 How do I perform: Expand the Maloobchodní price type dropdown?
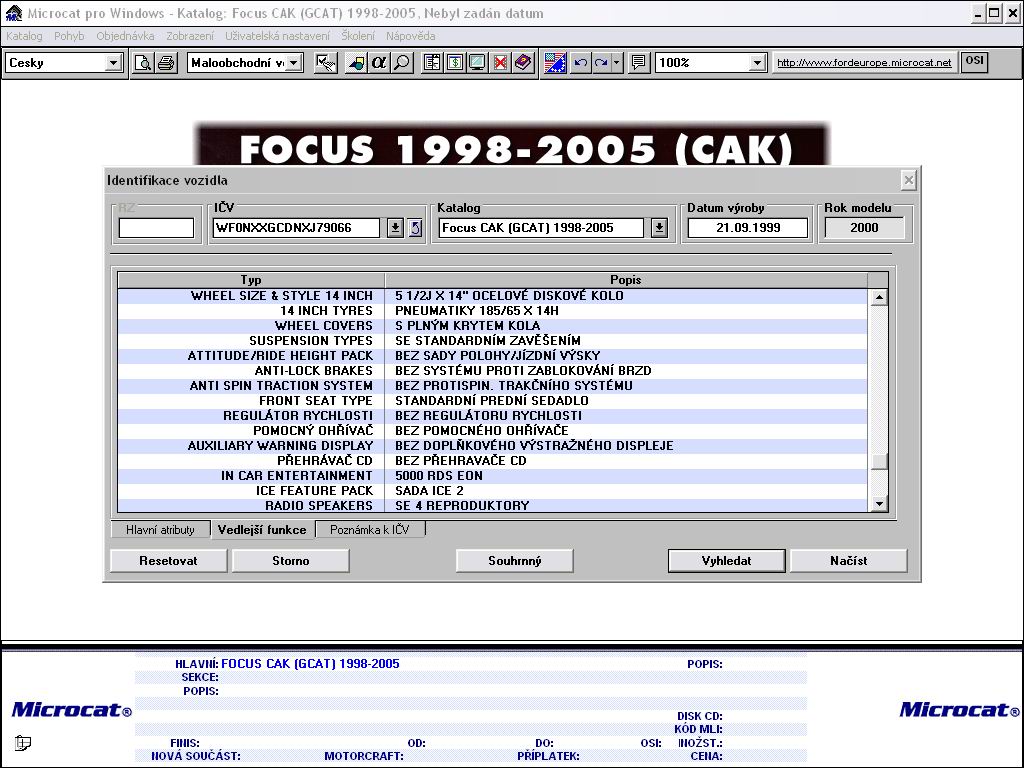[296, 63]
